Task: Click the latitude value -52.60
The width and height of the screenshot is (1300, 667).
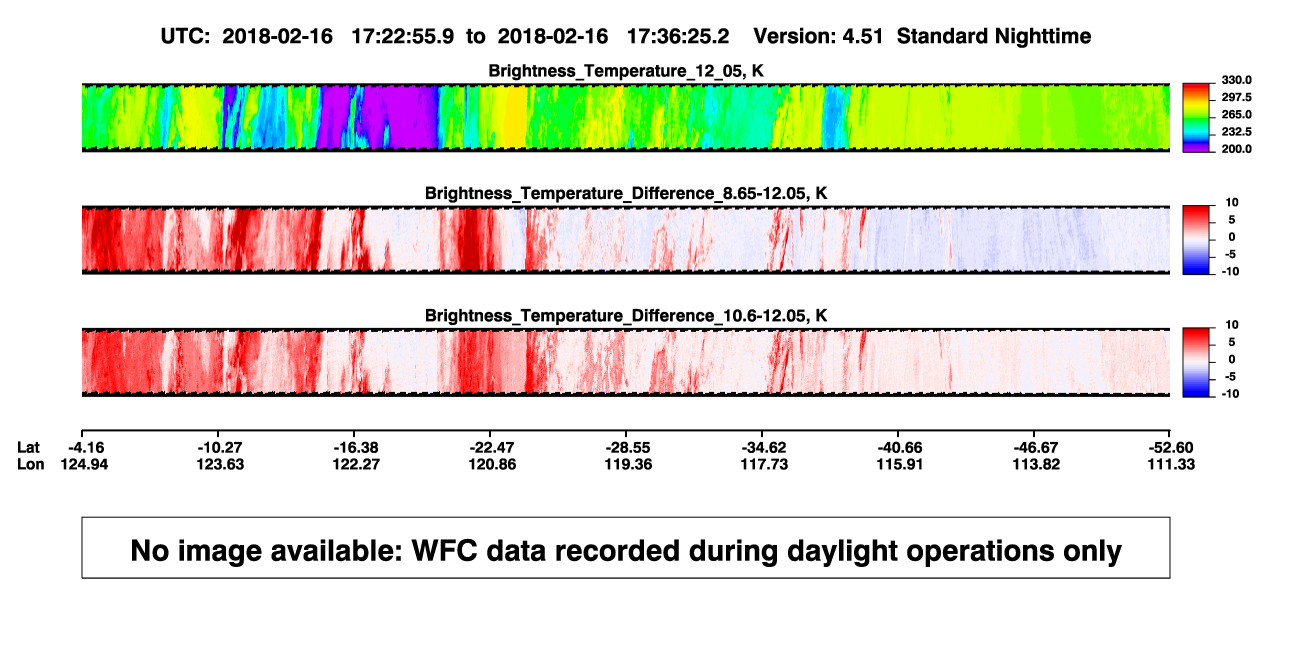Action: click(x=1171, y=447)
